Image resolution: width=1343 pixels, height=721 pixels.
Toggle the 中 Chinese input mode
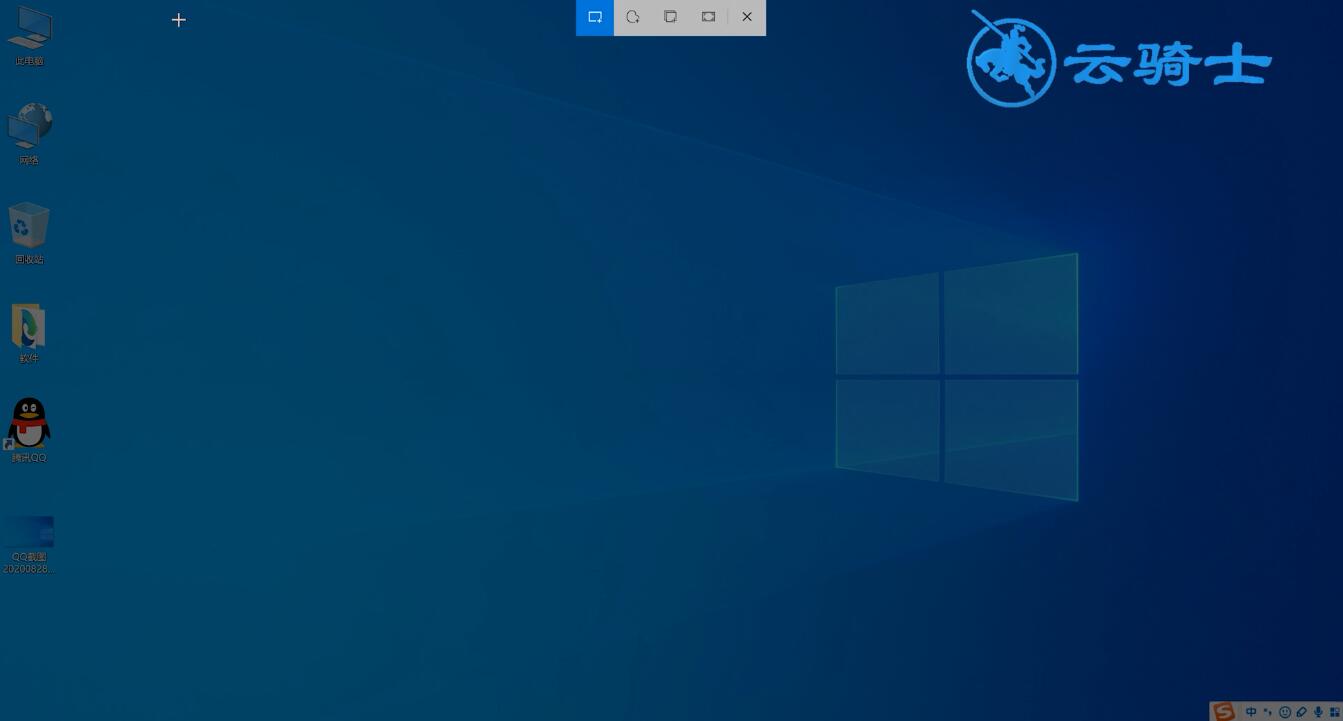coord(1251,712)
